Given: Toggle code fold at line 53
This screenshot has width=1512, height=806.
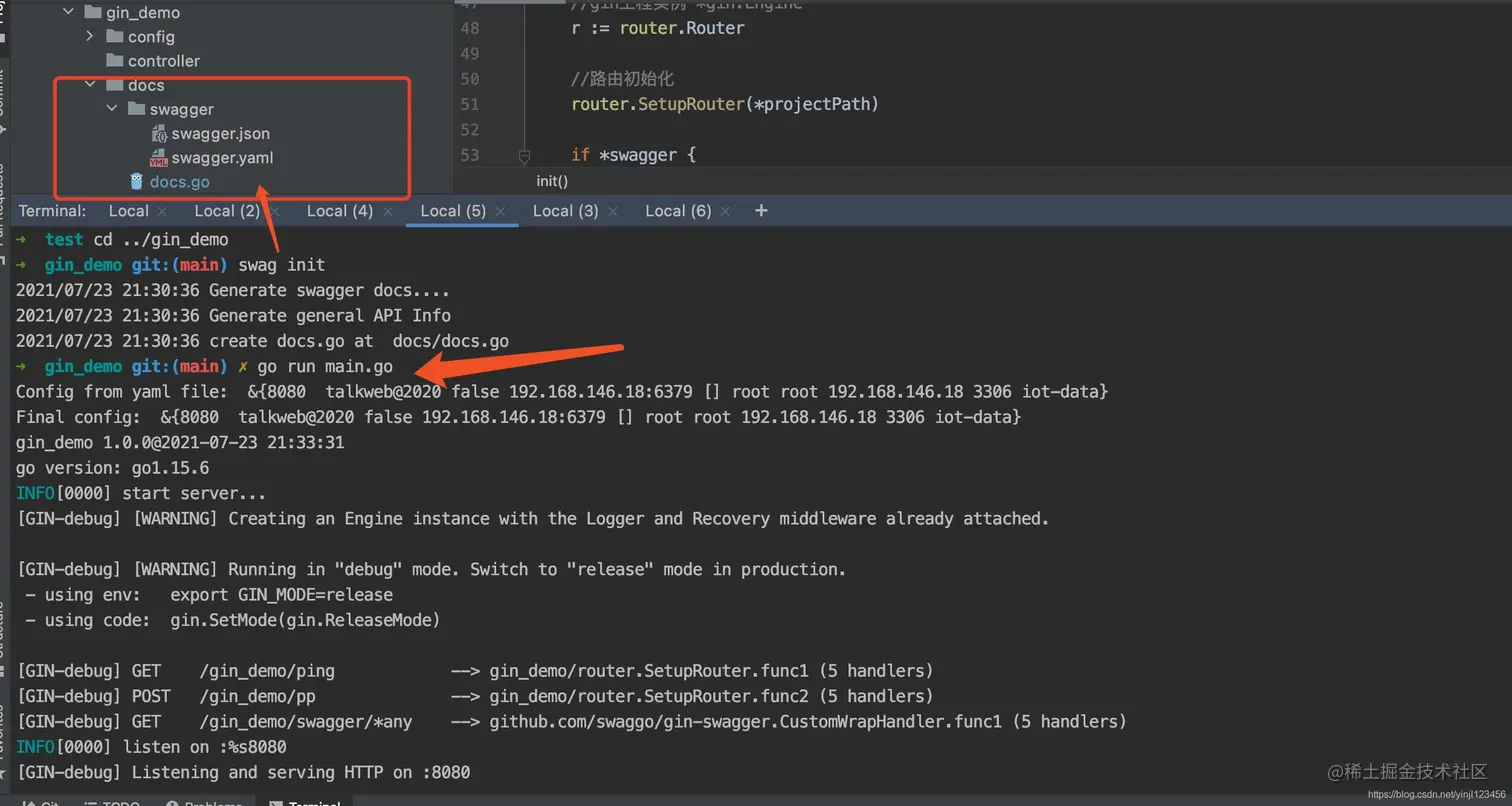Looking at the screenshot, I should tap(524, 156).
